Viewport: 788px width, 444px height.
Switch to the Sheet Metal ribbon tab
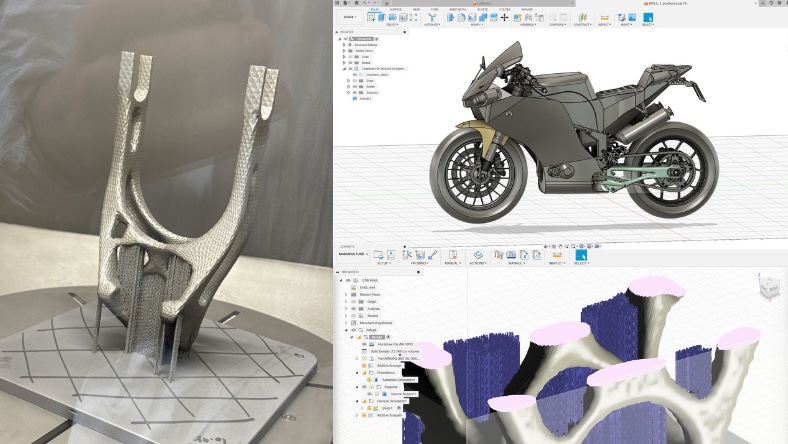pos(456,8)
